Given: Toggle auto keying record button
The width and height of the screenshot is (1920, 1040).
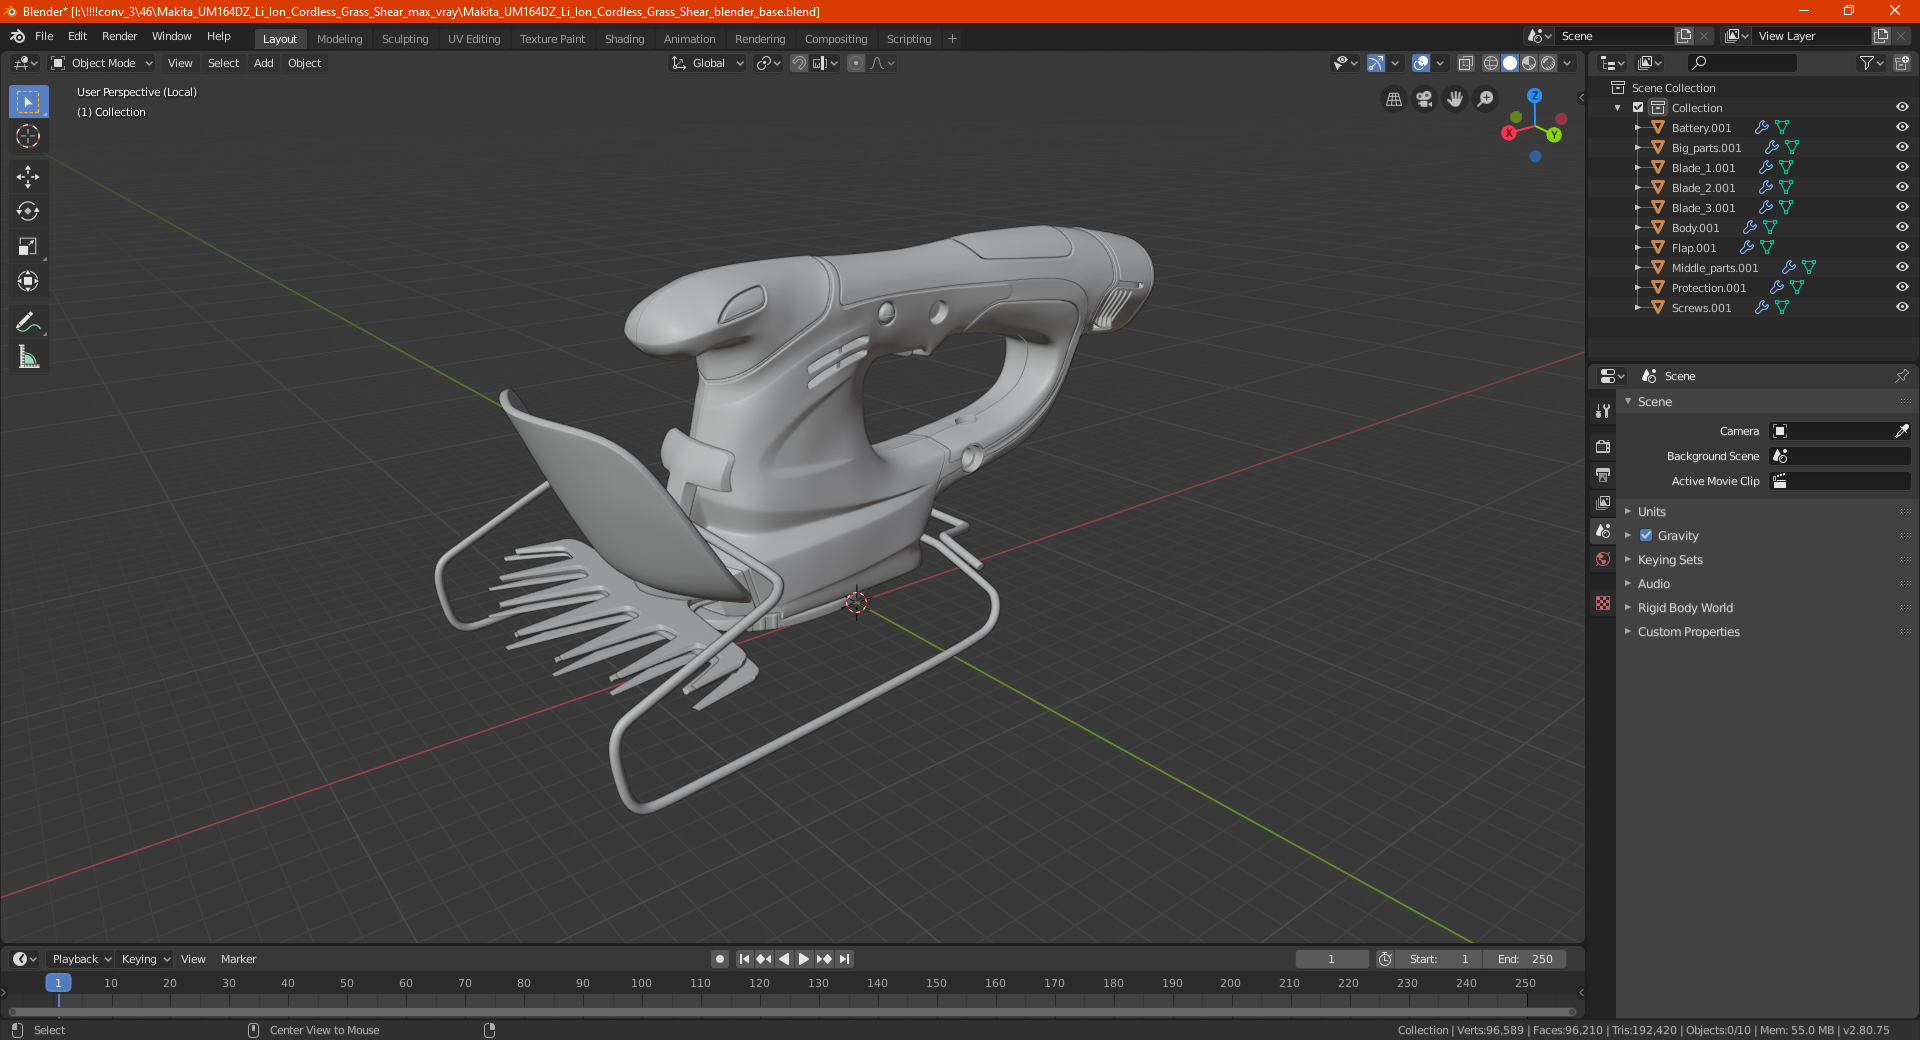Looking at the screenshot, I should coord(720,959).
